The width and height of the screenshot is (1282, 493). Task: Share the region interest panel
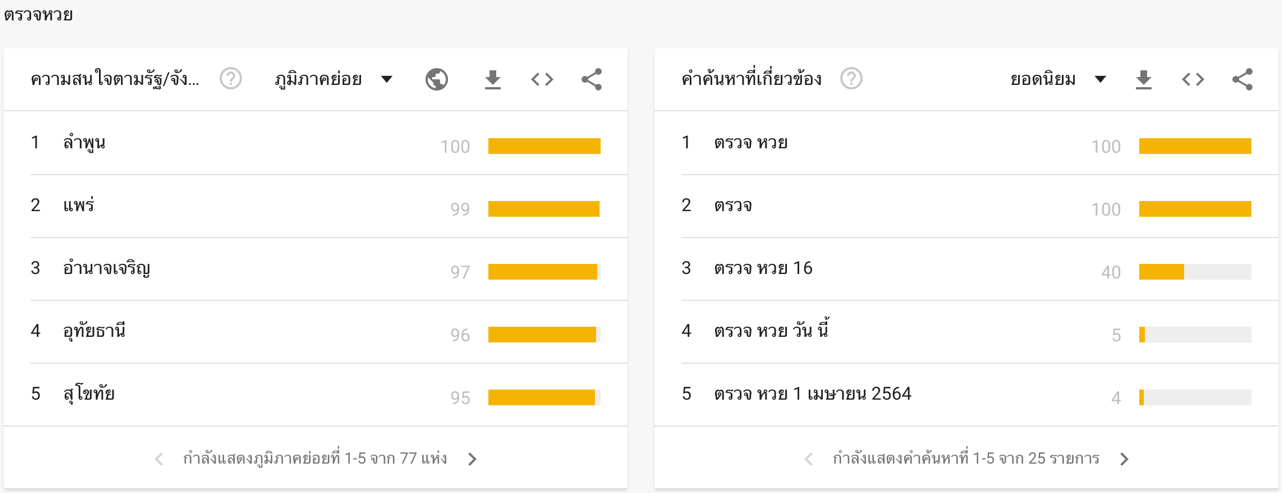(592, 79)
